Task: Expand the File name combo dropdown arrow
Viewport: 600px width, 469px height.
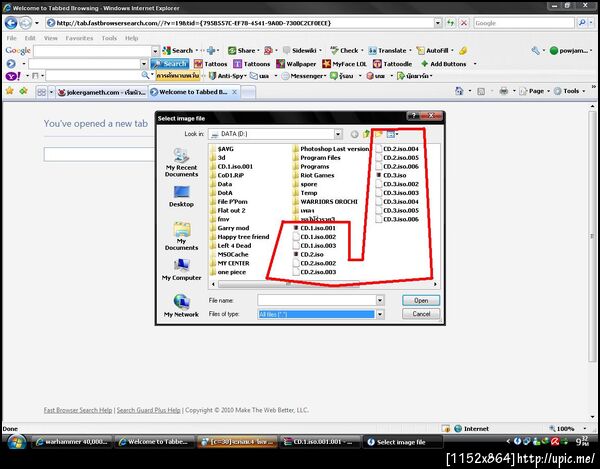Action: pyautogui.click(x=380, y=300)
